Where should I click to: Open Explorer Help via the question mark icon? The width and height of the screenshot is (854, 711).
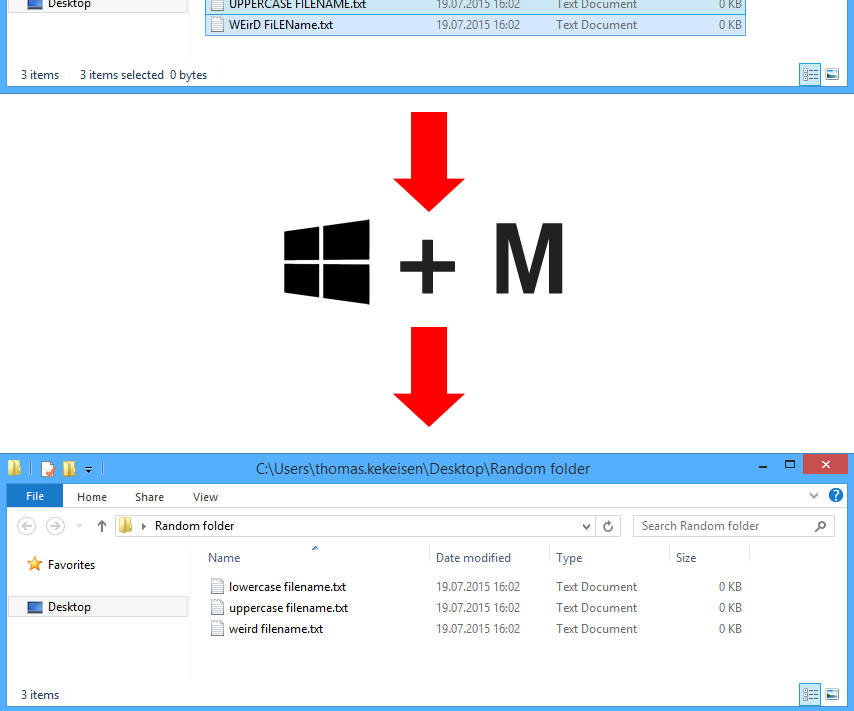(836, 495)
